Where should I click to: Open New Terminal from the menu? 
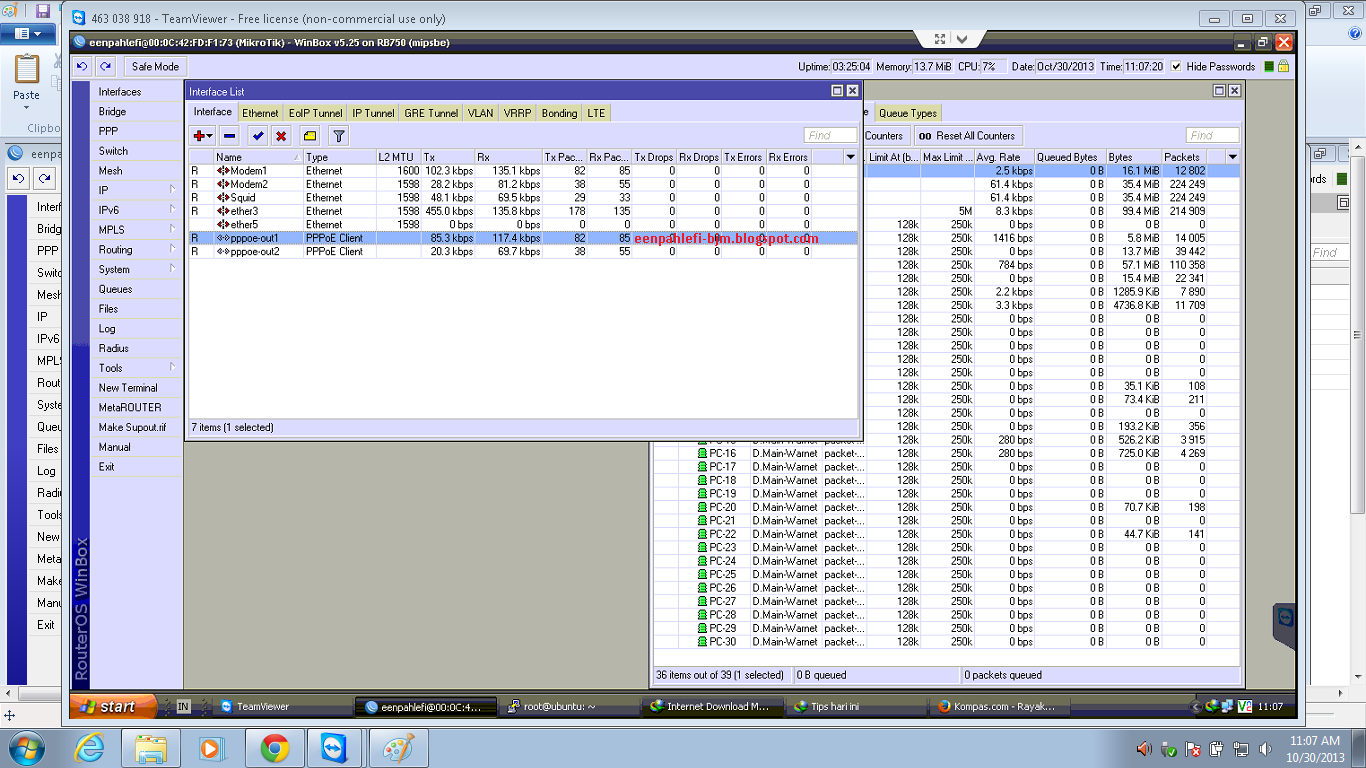click(x=138, y=388)
